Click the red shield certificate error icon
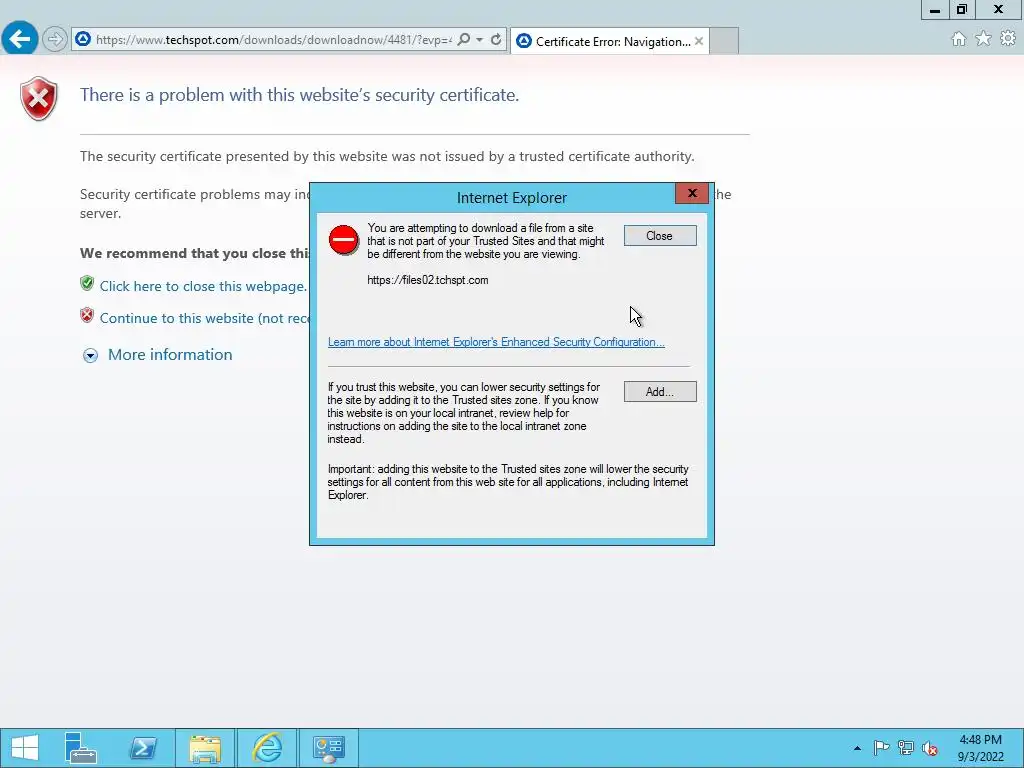The width and height of the screenshot is (1024, 768). [x=39, y=99]
